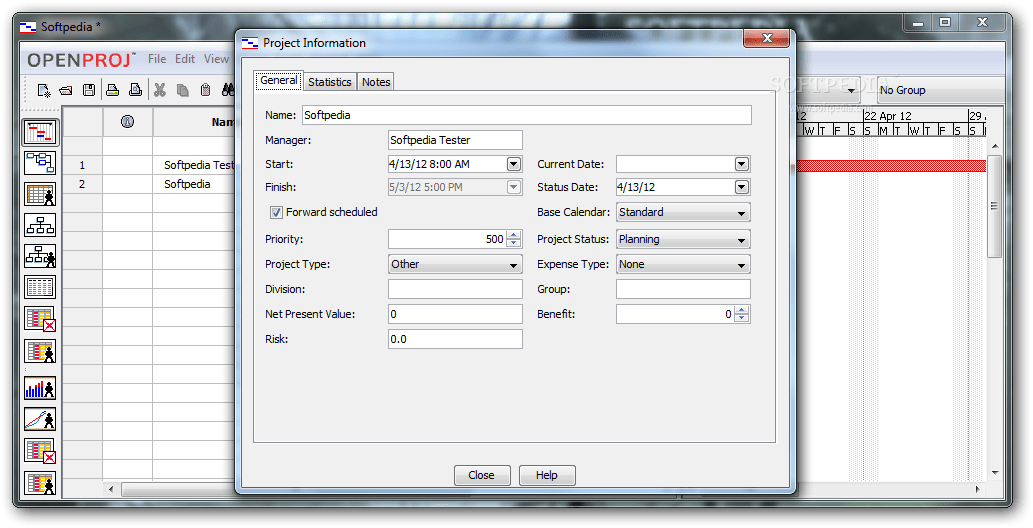Click the vertical scrollbar down arrow
Screen dimensions: 1033x528
(995, 473)
